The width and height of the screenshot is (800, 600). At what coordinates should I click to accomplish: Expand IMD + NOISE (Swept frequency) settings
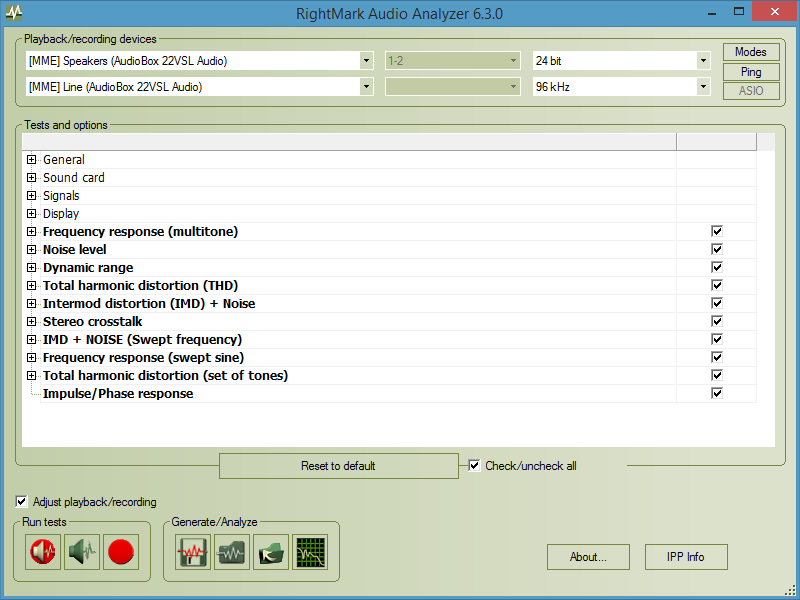click(32, 339)
